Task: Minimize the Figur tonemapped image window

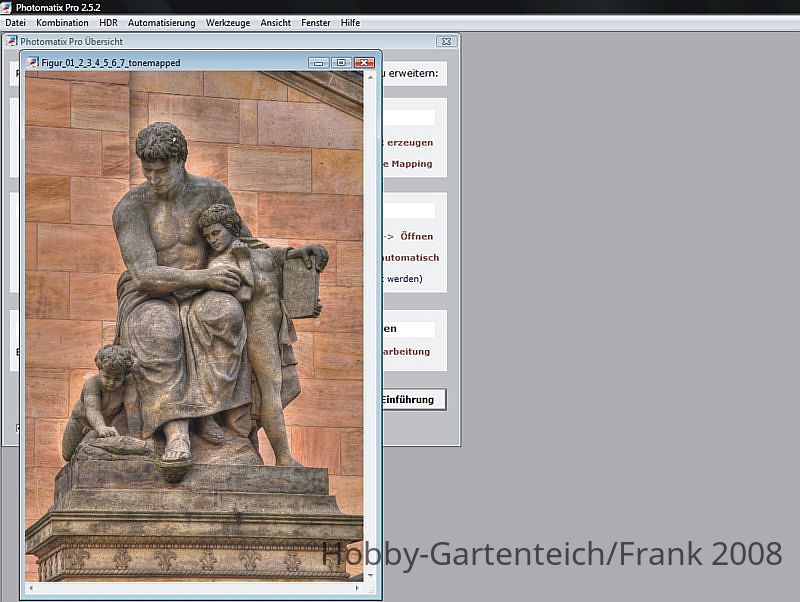Action: [318, 63]
